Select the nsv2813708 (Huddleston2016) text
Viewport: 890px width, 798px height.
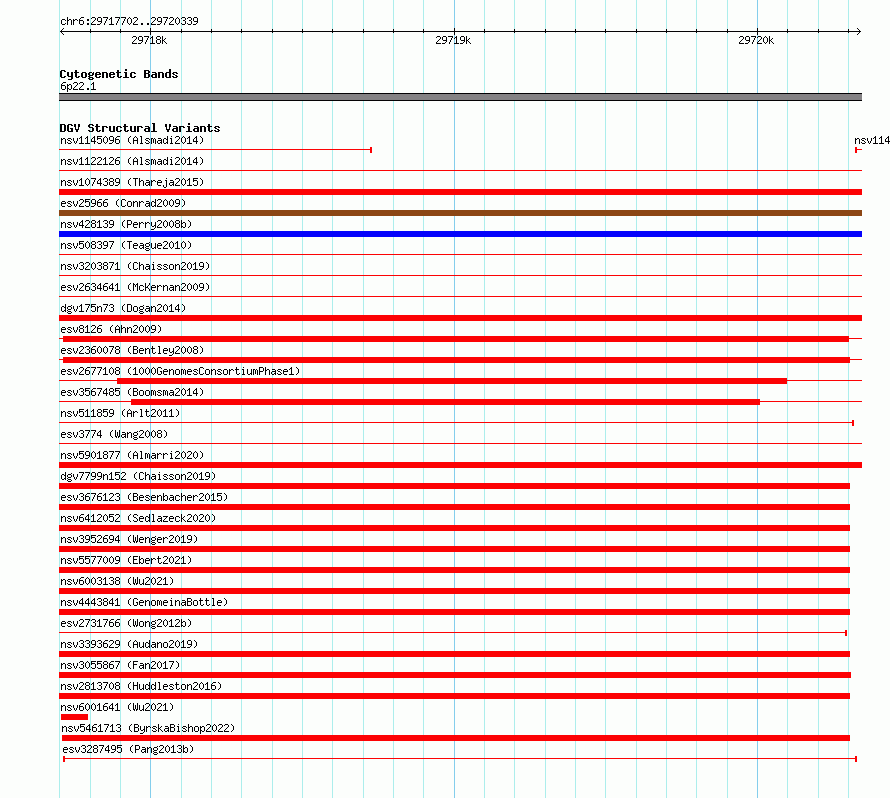[141, 686]
